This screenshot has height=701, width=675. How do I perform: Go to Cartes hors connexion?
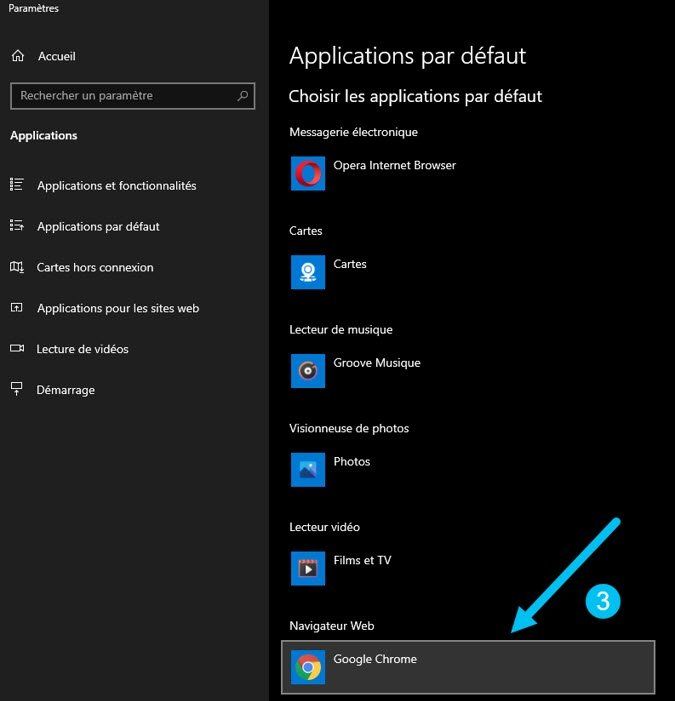click(x=95, y=267)
